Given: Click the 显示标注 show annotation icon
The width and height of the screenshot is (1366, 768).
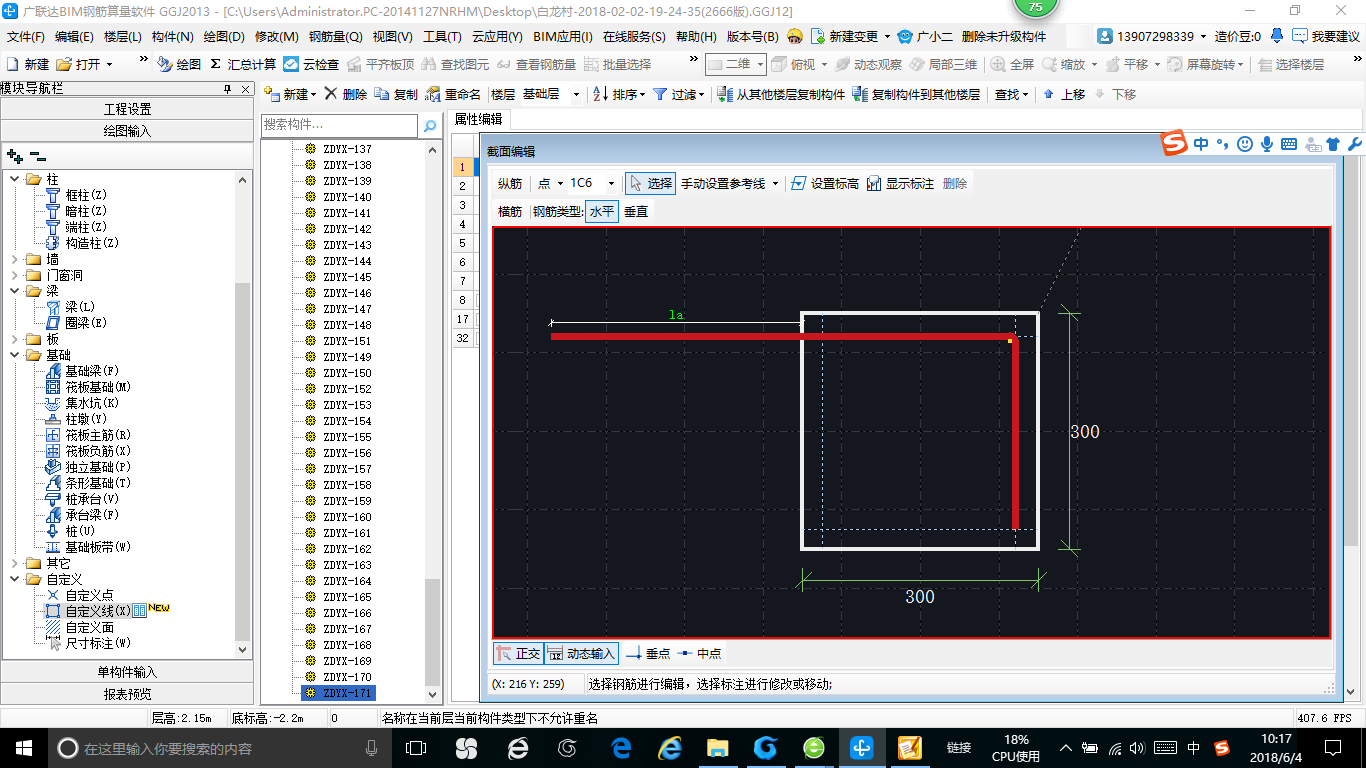Looking at the screenshot, I should [874, 183].
